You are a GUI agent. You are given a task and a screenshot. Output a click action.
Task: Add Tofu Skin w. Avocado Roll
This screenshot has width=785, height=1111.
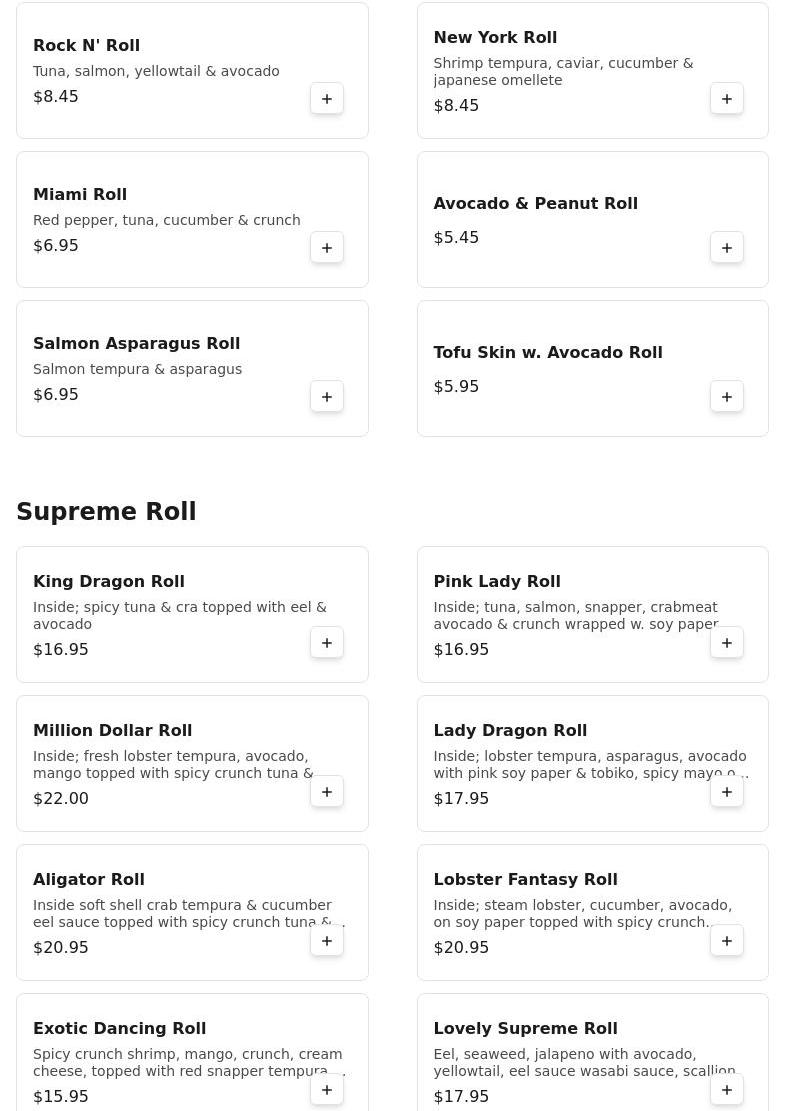[x=727, y=397]
